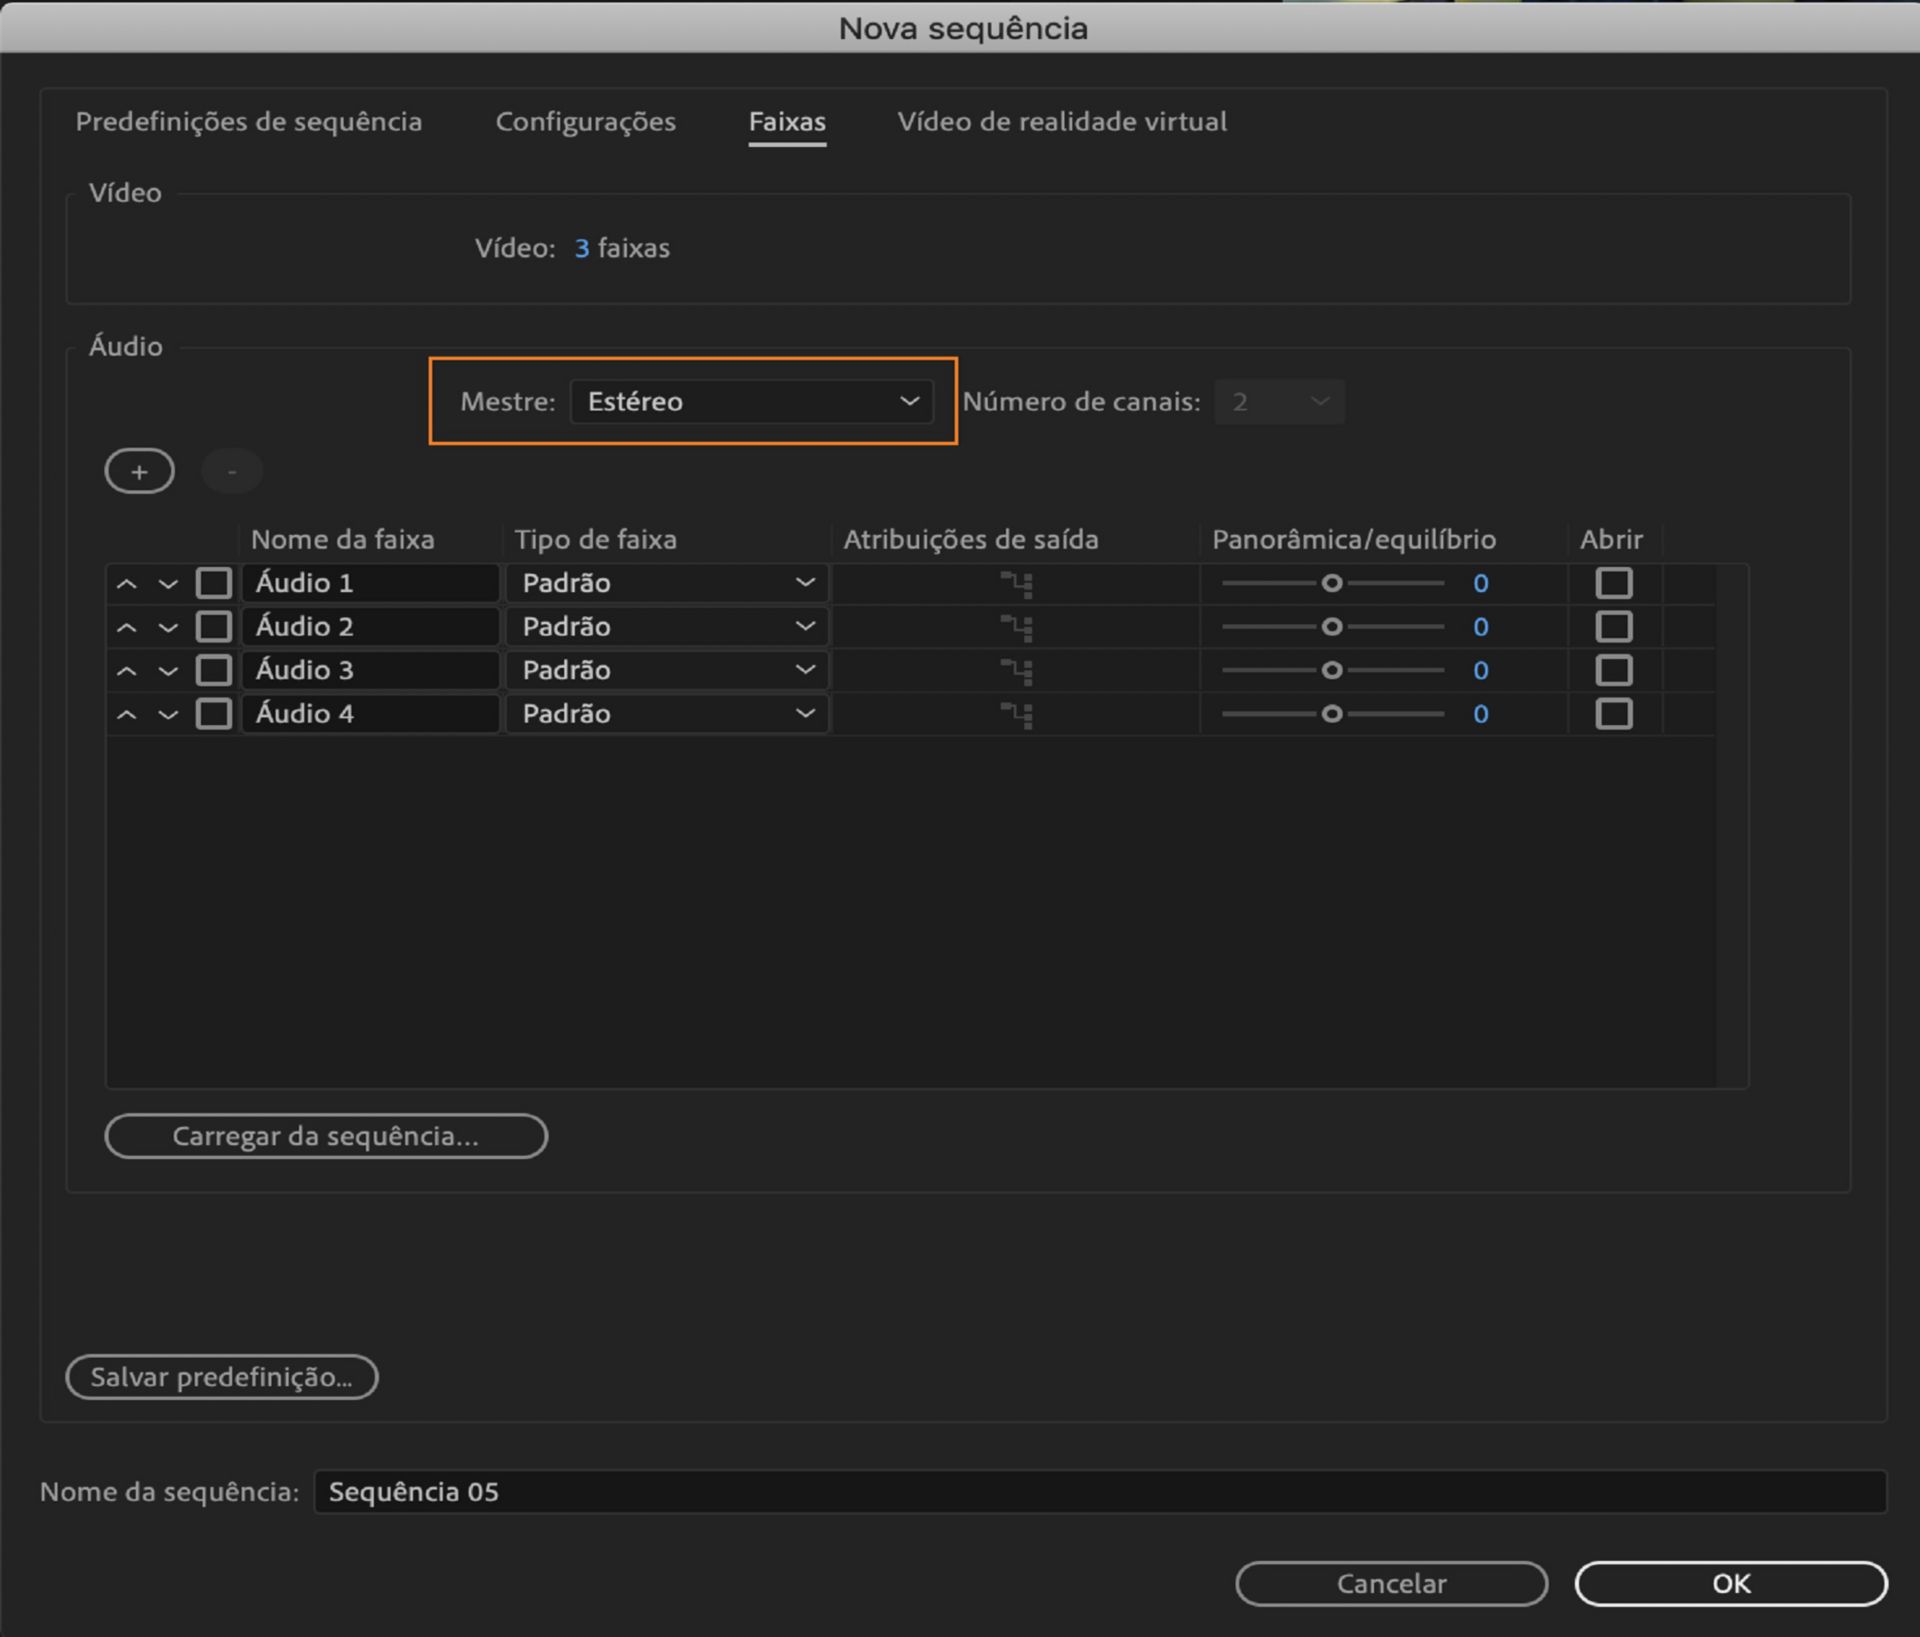
Task: Click the Carregar da sequência button
Action: [x=326, y=1136]
